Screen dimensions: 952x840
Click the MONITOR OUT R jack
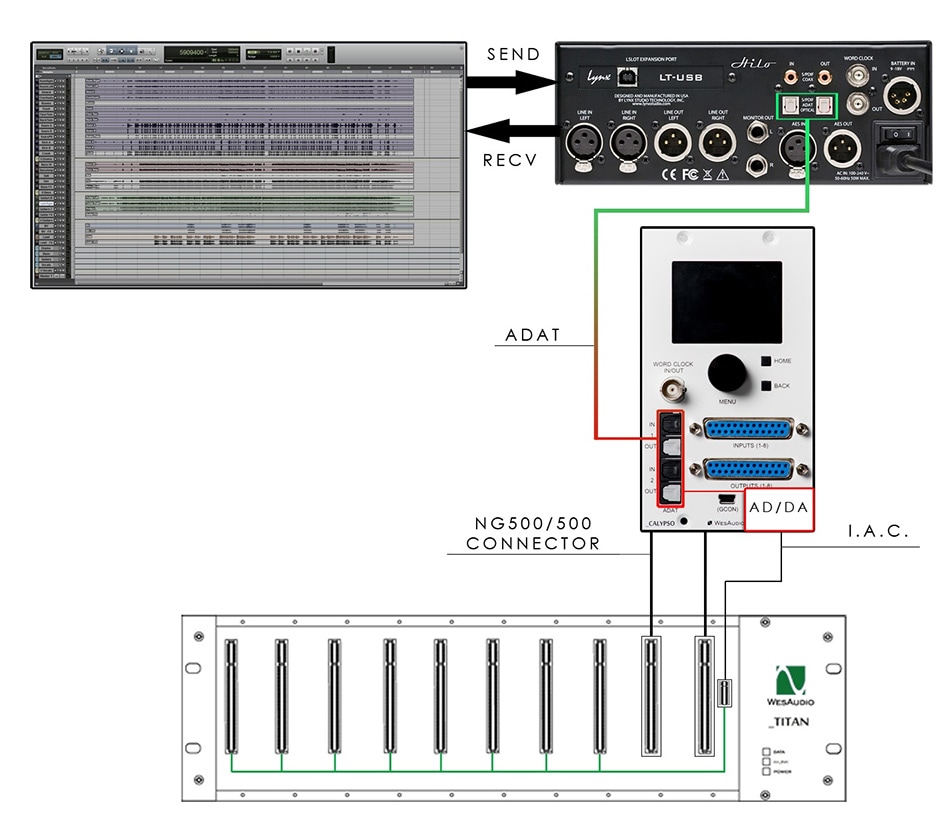click(757, 166)
